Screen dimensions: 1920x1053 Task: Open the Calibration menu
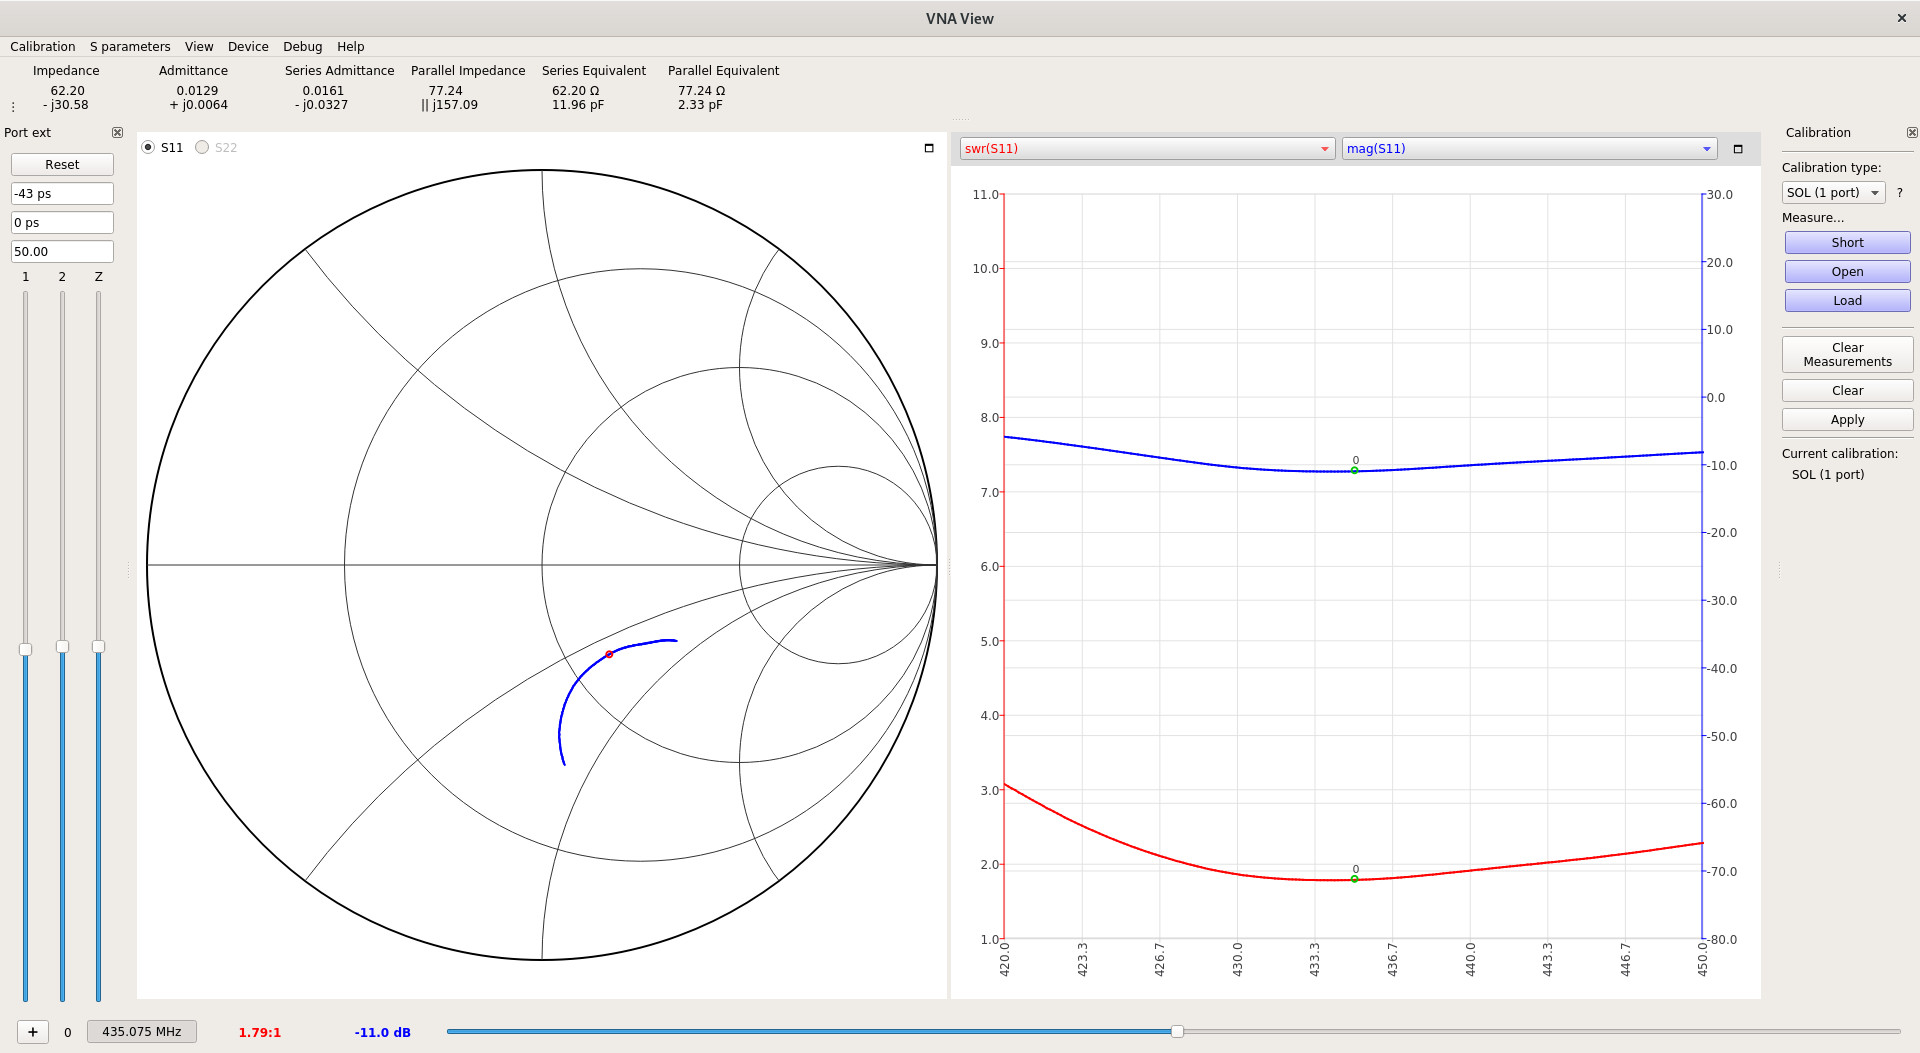point(43,47)
